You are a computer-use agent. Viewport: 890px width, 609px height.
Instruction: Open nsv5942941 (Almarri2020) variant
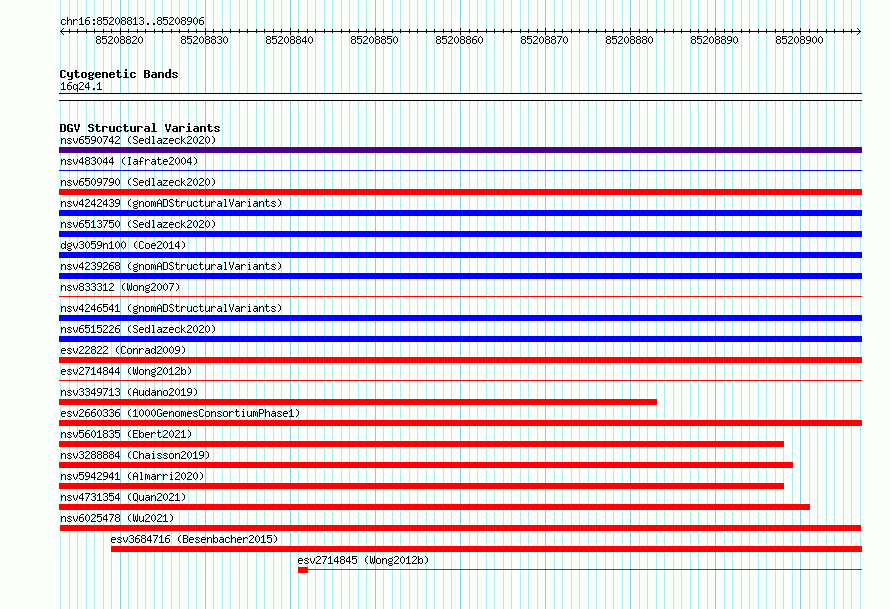pyautogui.click(x=132, y=476)
